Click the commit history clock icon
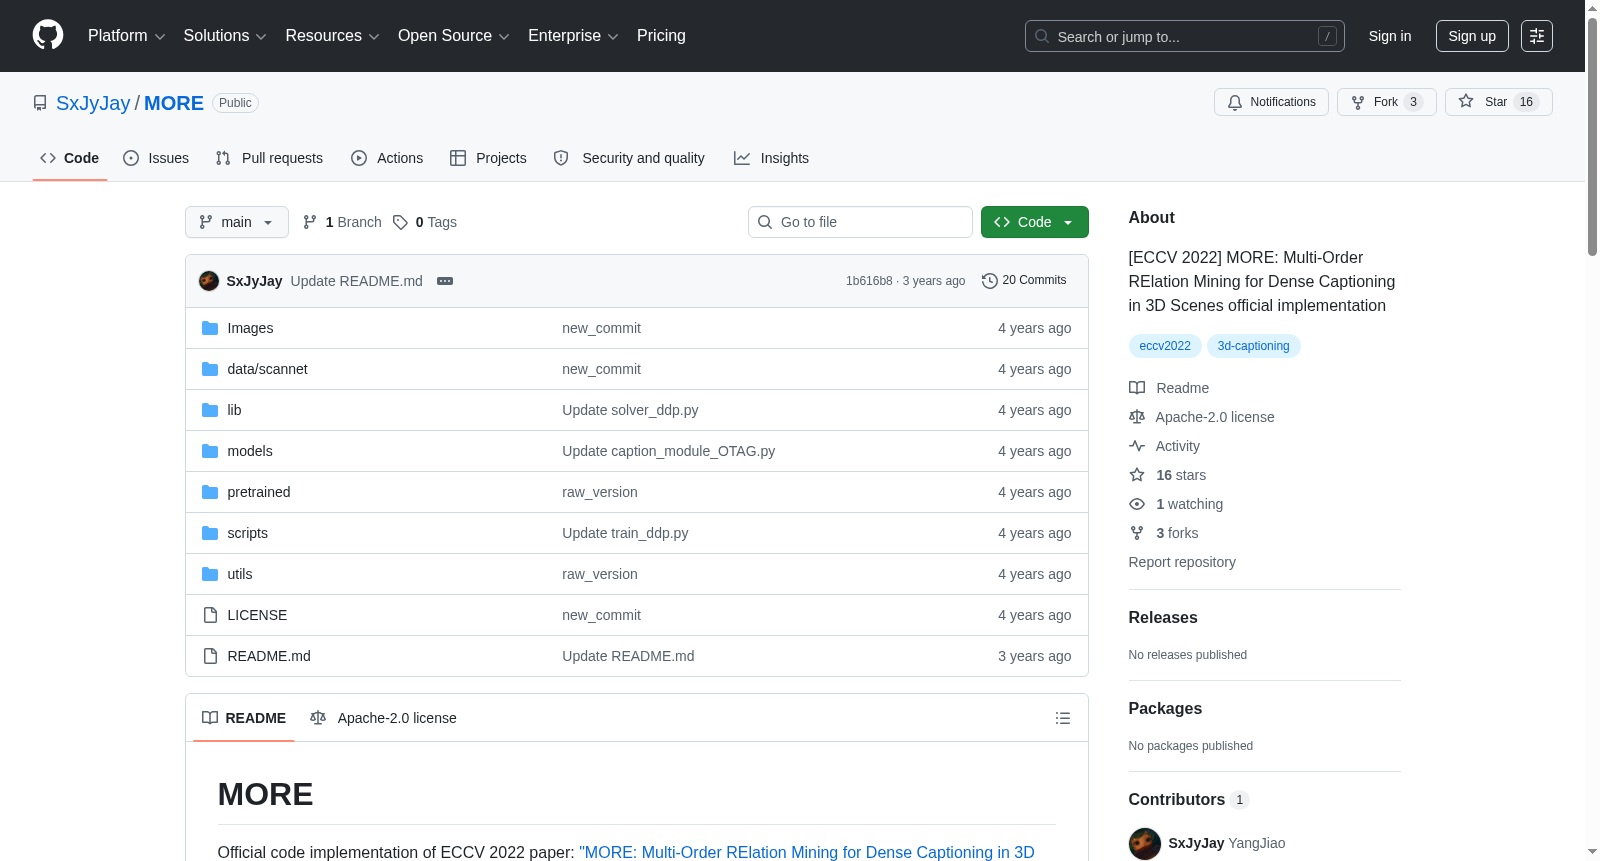1600x861 pixels. point(990,281)
